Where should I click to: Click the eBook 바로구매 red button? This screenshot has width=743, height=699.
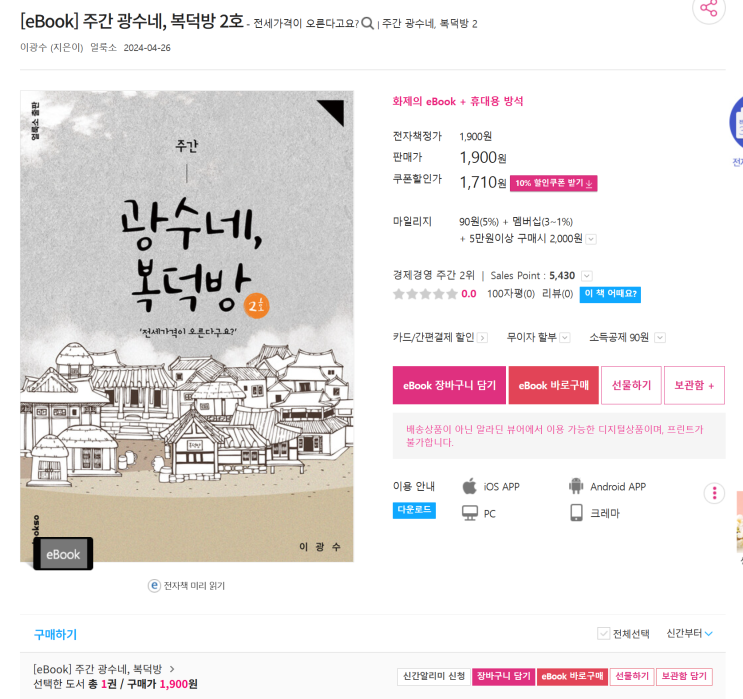[553, 385]
